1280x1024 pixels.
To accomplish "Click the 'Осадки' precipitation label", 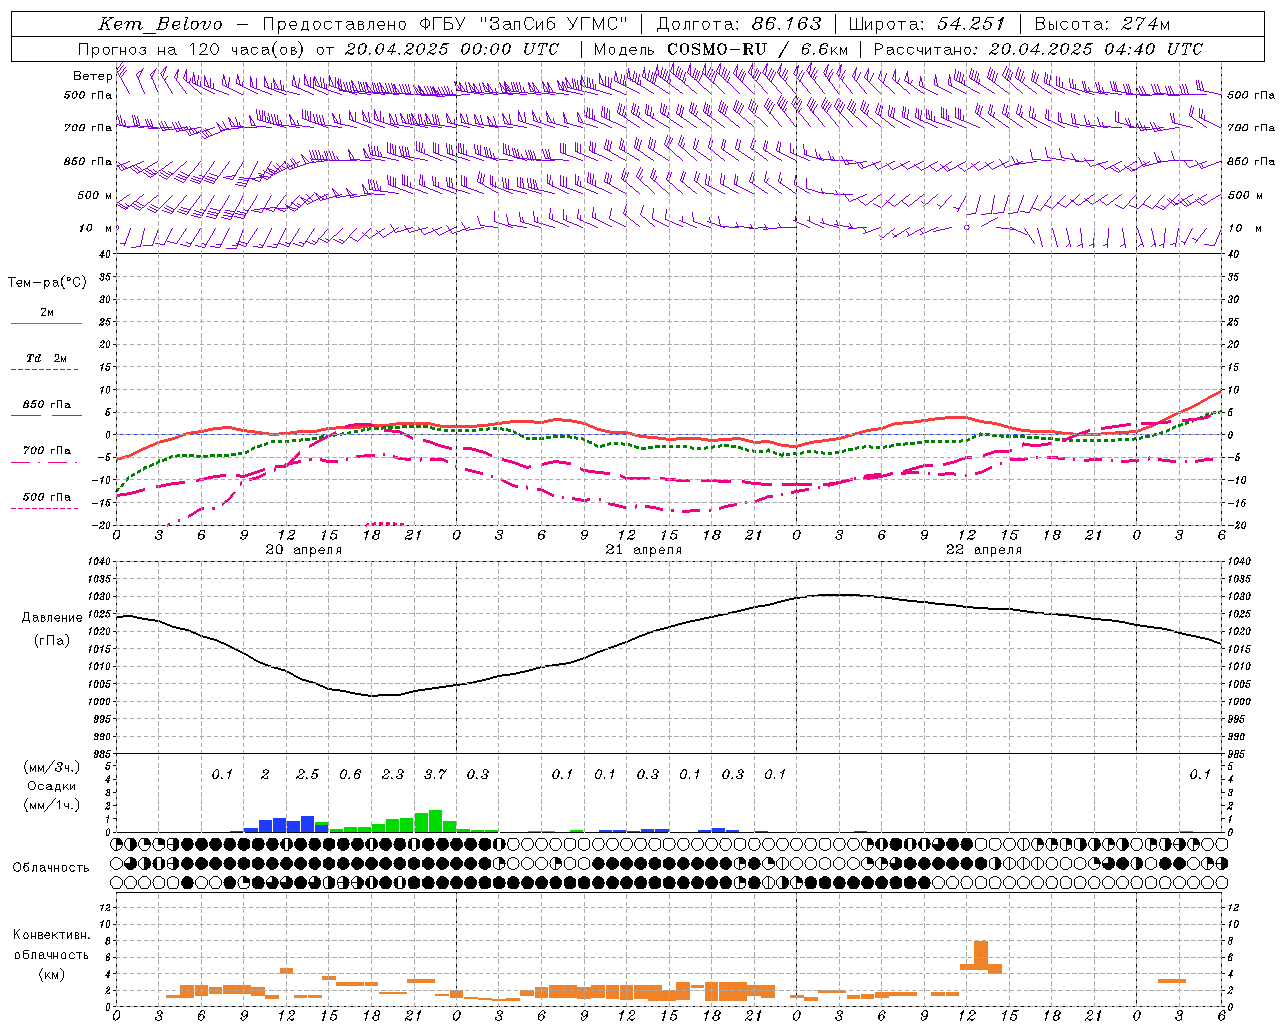I will 52,786.
